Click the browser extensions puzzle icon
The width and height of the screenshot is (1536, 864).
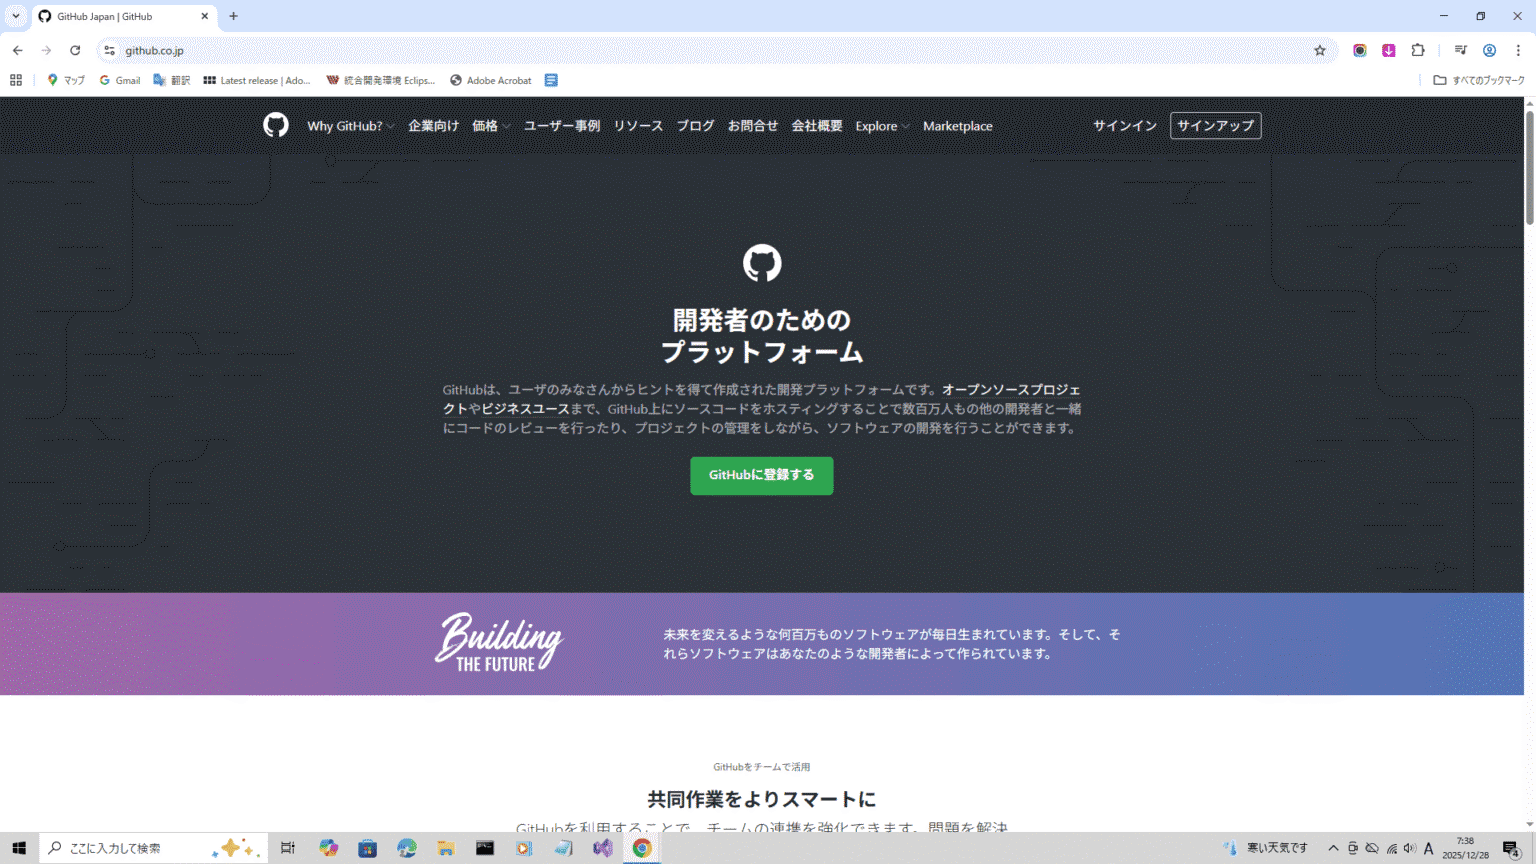(x=1417, y=50)
